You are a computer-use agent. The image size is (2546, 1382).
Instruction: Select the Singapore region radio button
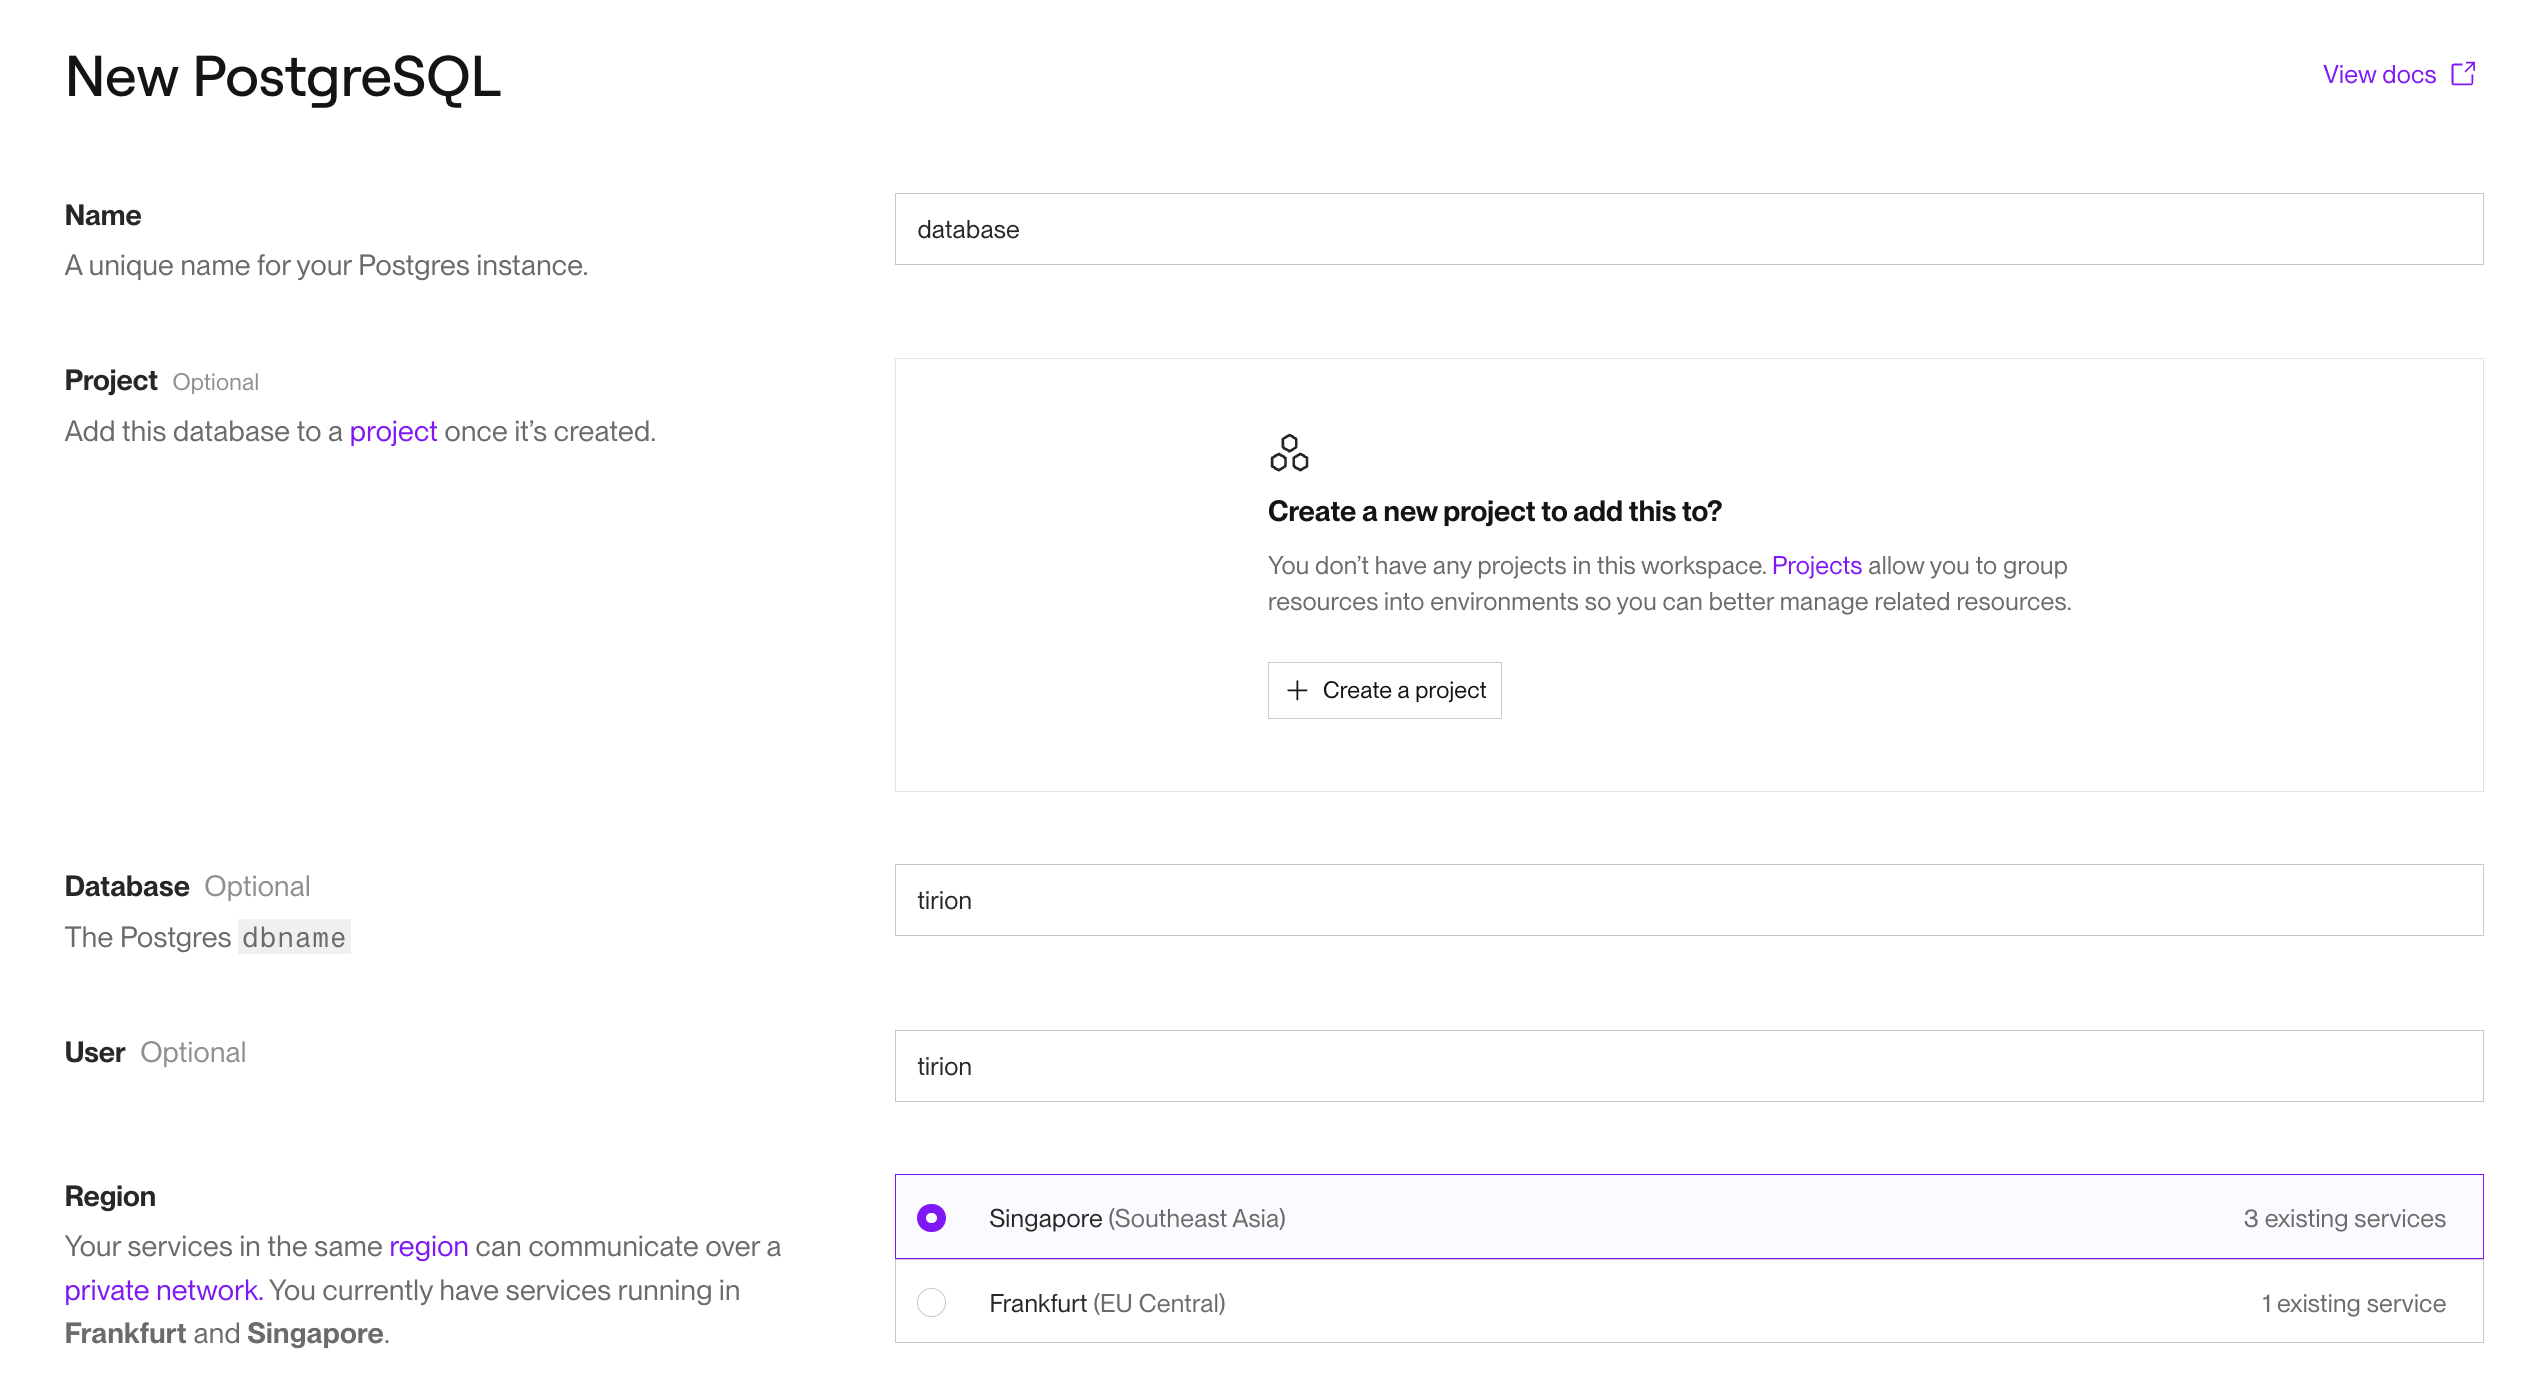pyautogui.click(x=931, y=1218)
